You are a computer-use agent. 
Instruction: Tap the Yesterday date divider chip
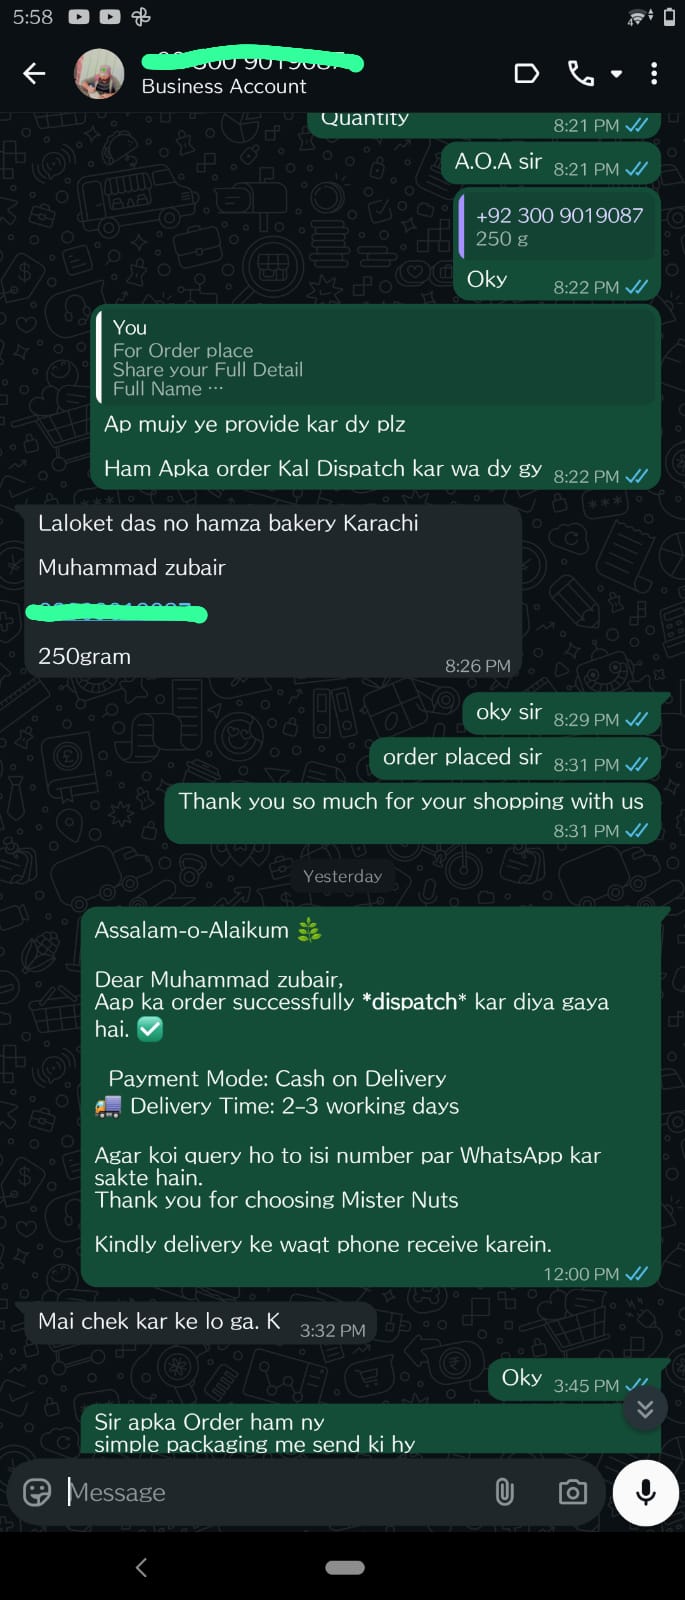pyautogui.click(x=342, y=876)
